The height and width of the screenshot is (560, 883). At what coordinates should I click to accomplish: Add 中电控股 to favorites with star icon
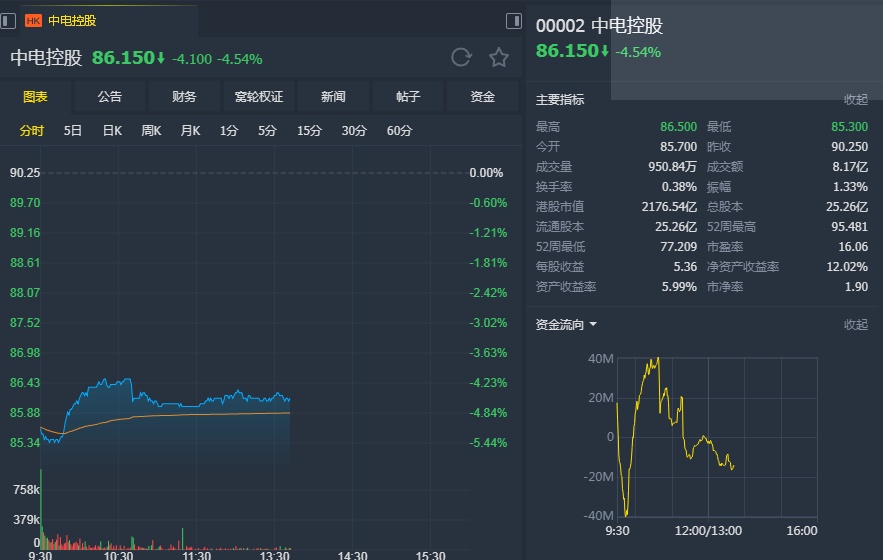tap(498, 57)
